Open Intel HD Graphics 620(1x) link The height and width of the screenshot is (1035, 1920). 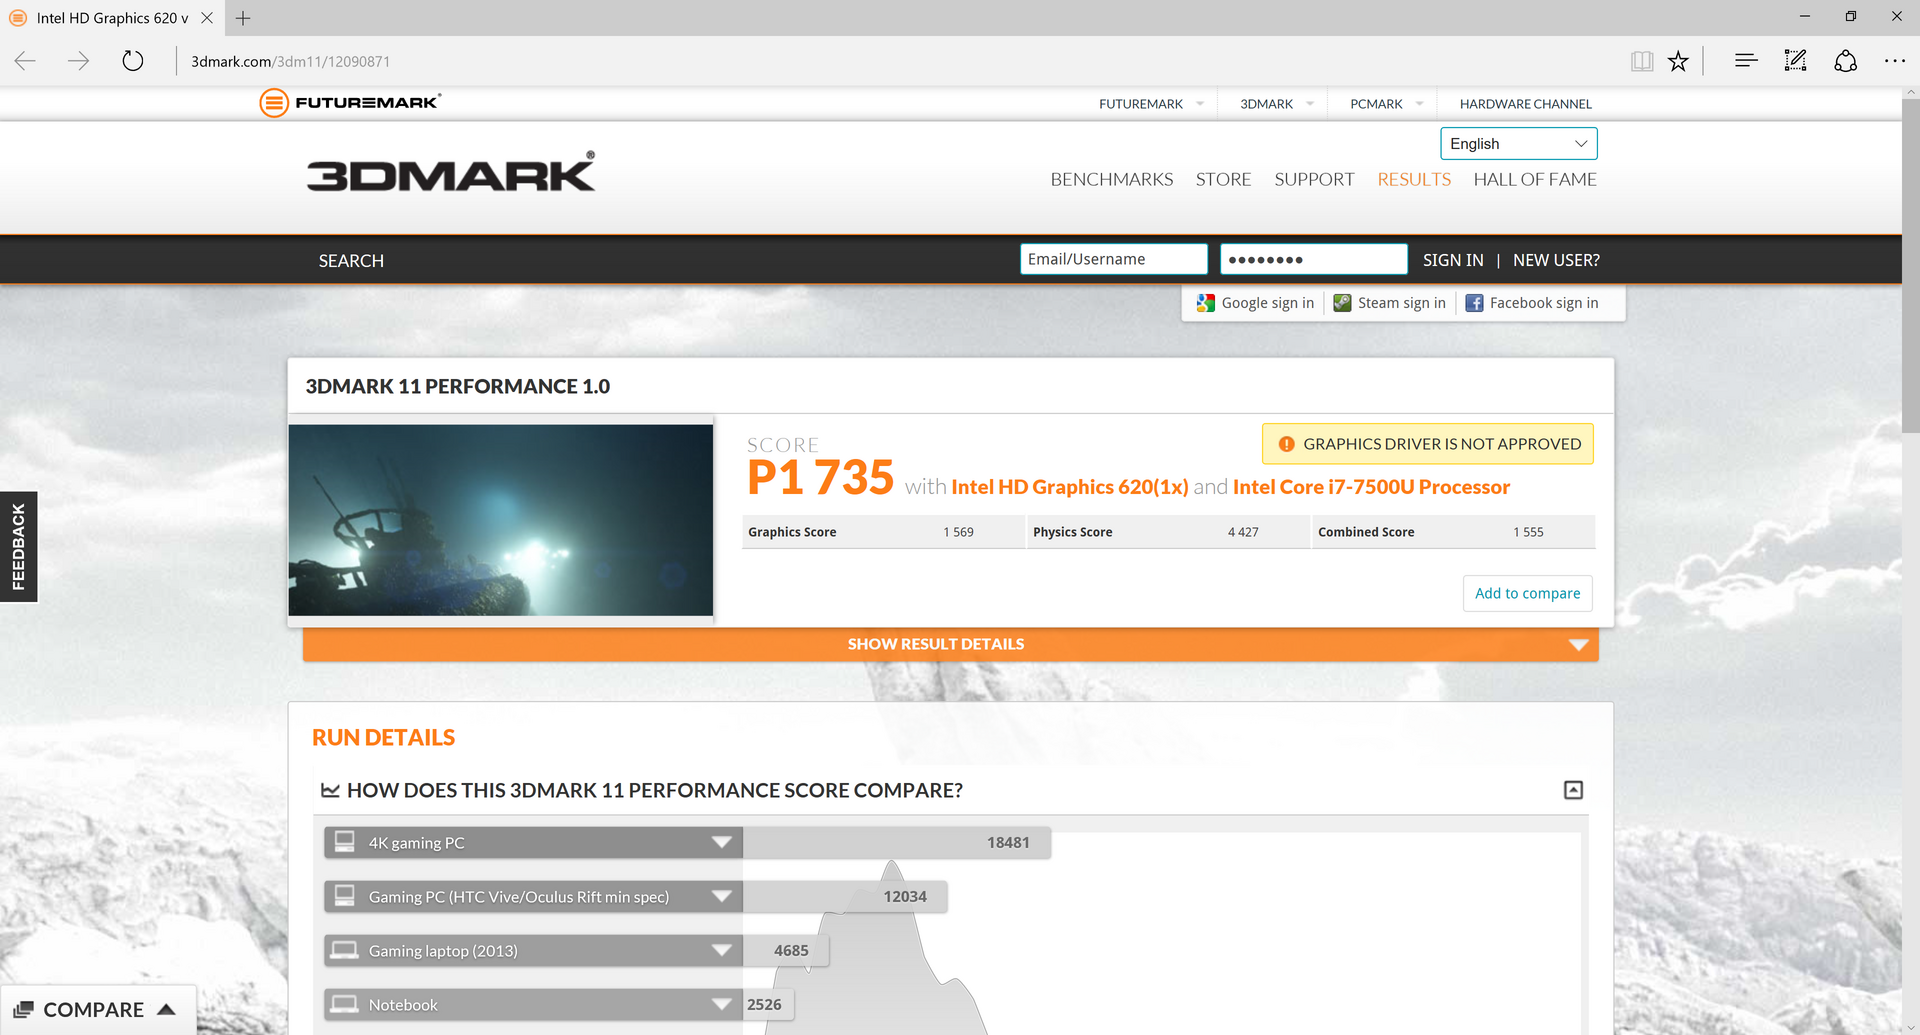pos(1070,487)
